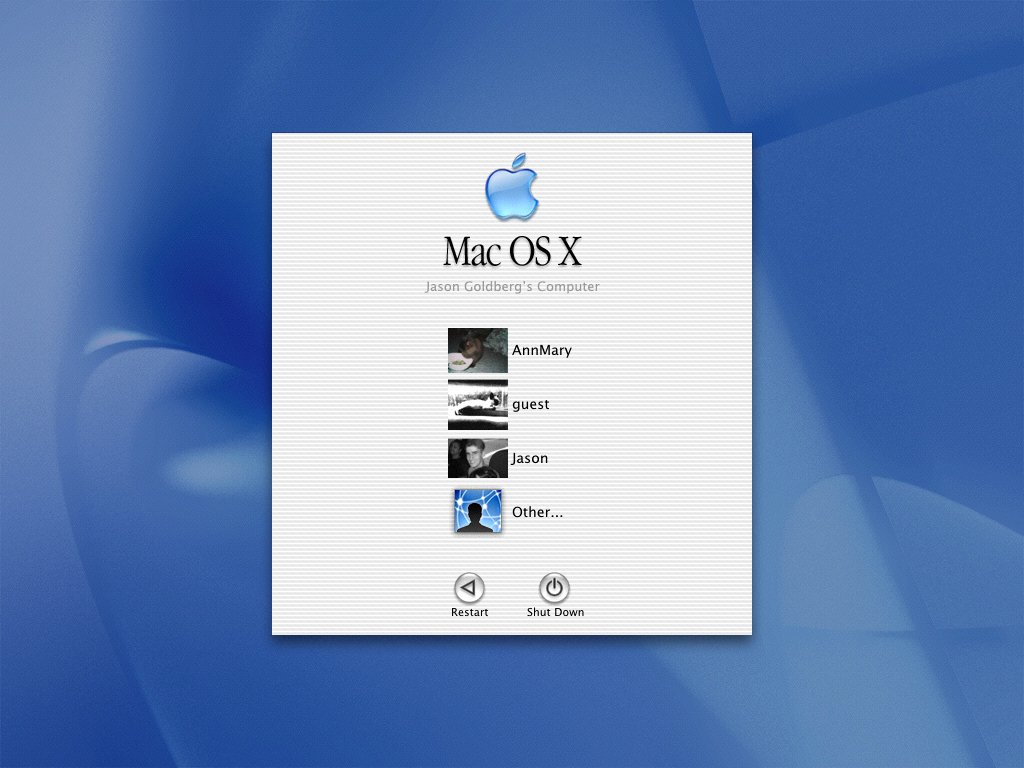Click the Other... text label
The width and height of the screenshot is (1024, 768).
537,511
